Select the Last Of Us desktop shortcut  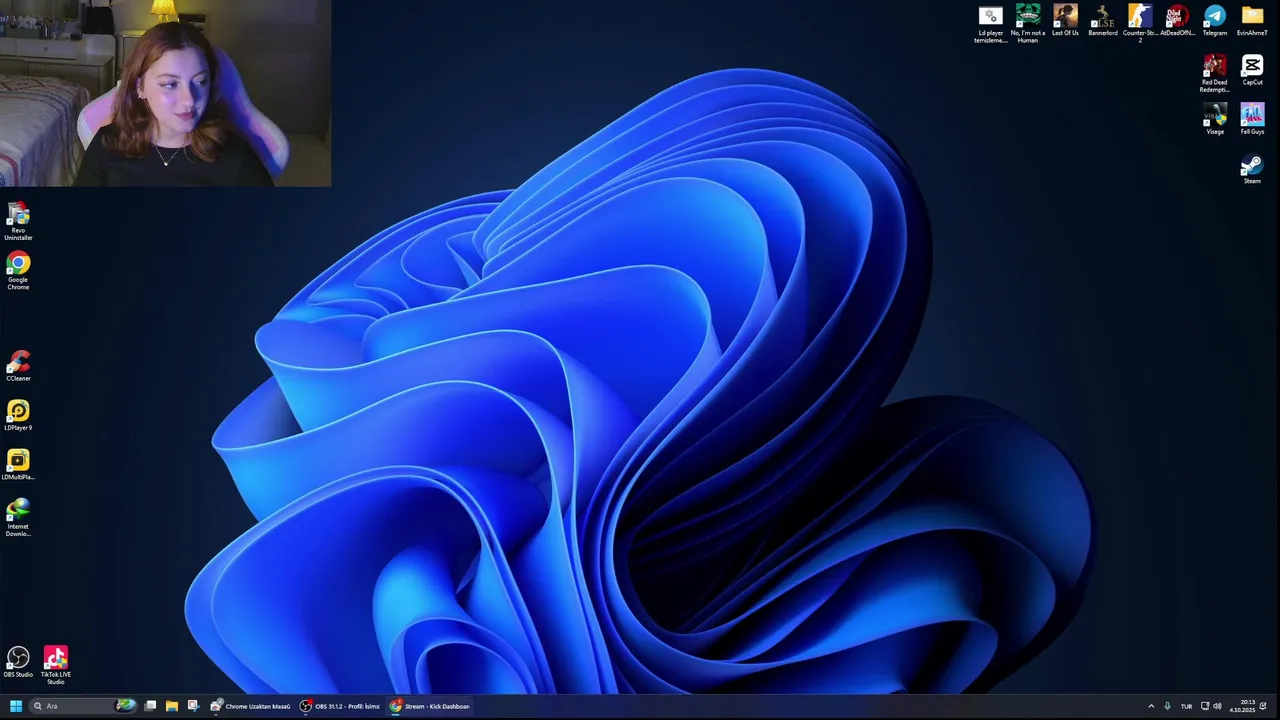(1065, 21)
